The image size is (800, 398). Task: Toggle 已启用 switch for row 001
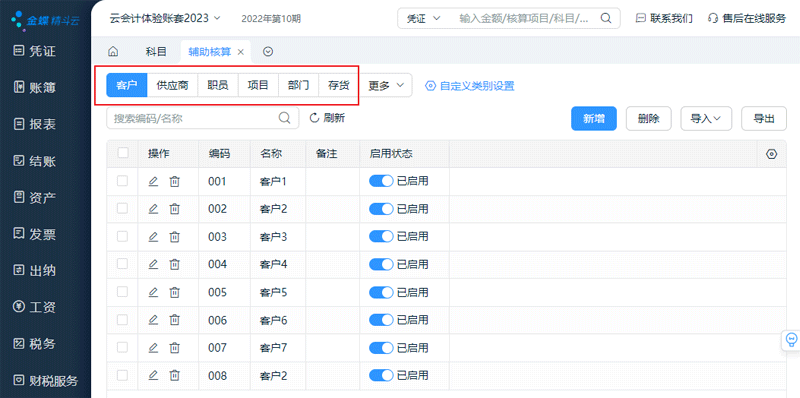click(x=381, y=181)
